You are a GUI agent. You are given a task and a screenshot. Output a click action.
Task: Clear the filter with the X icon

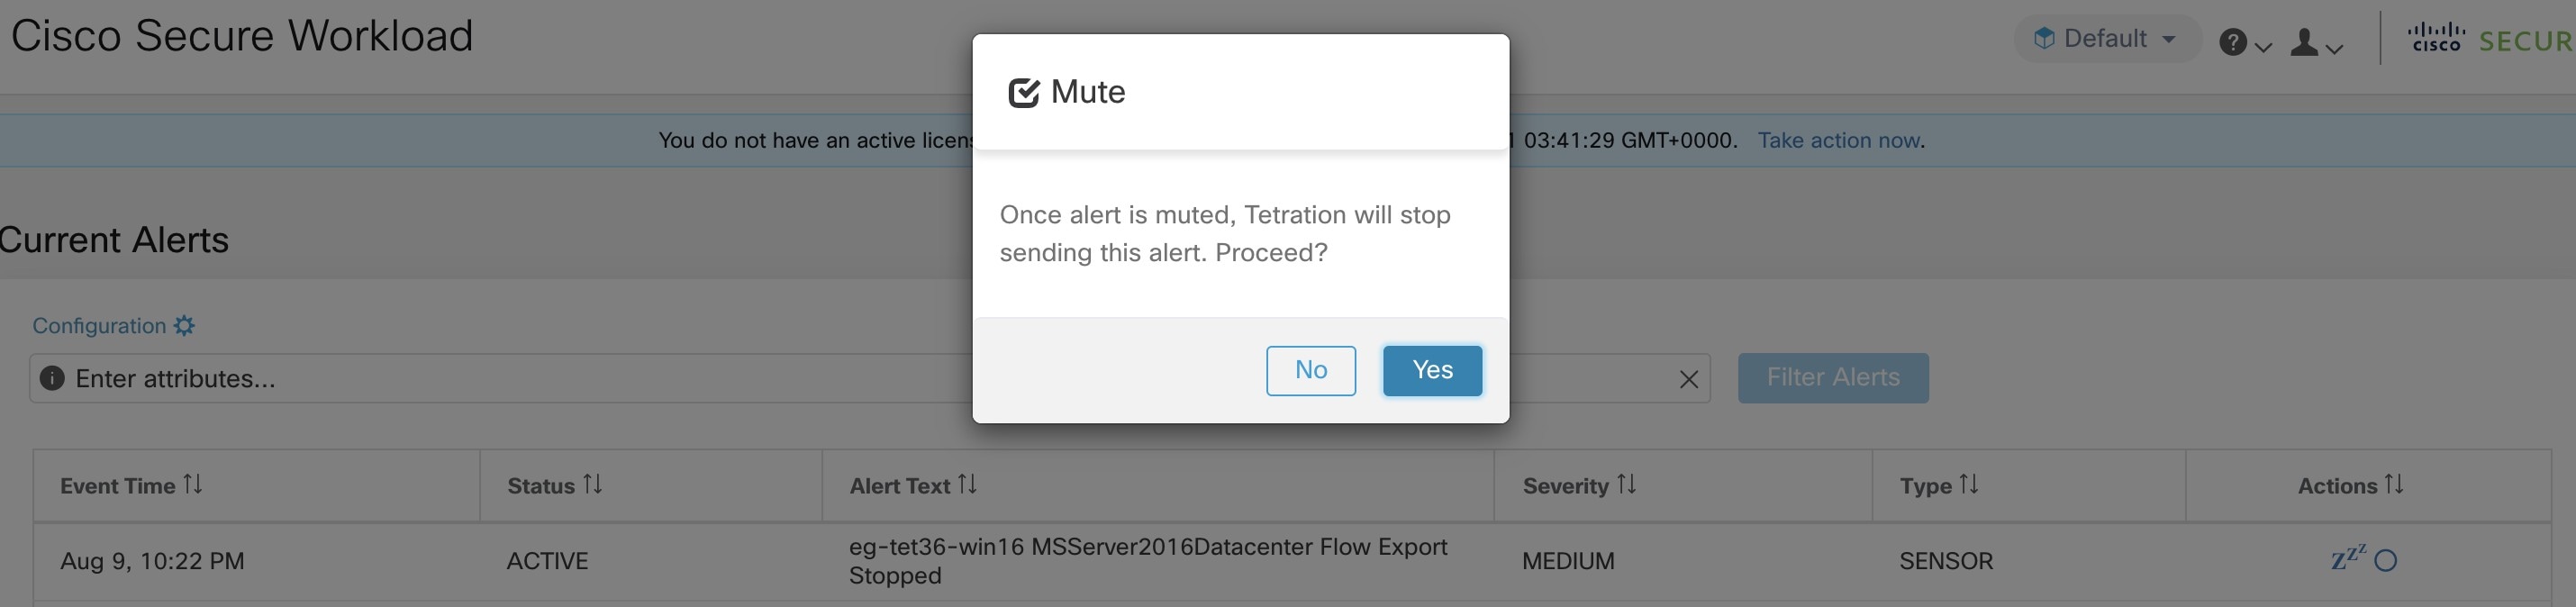(1689, 379)
